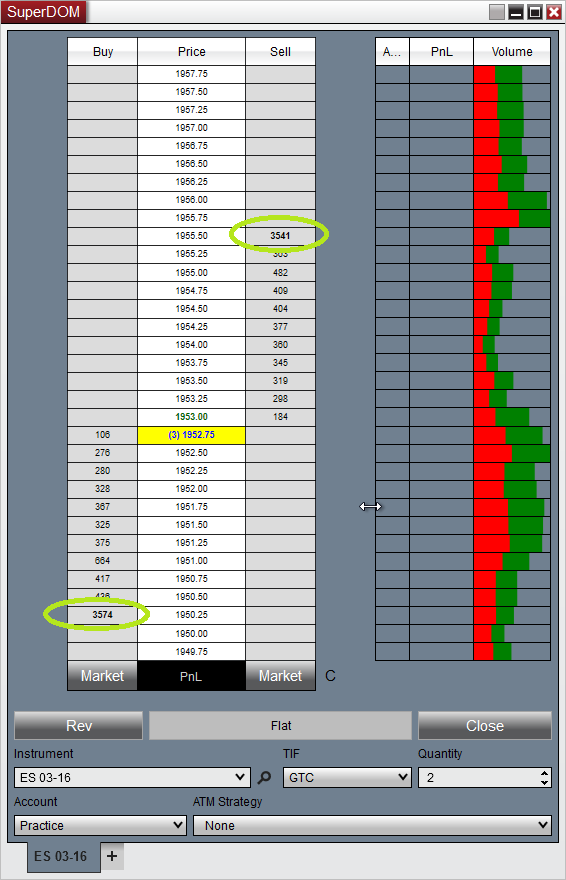This screenshot has width=566, height=880.
Task: Click the volume bar in the 1952.50 row
Action: (x=512, y=453)
